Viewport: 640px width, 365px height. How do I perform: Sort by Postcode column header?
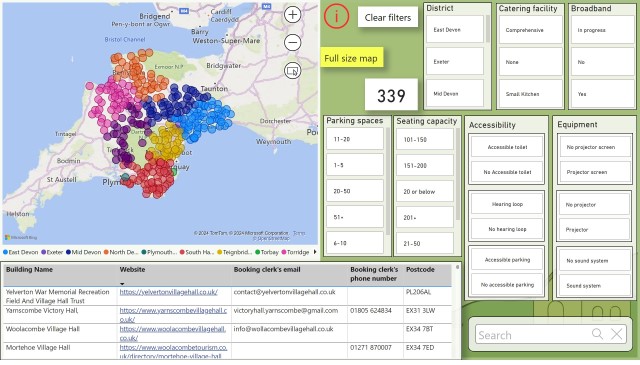[x=420, y=269]
